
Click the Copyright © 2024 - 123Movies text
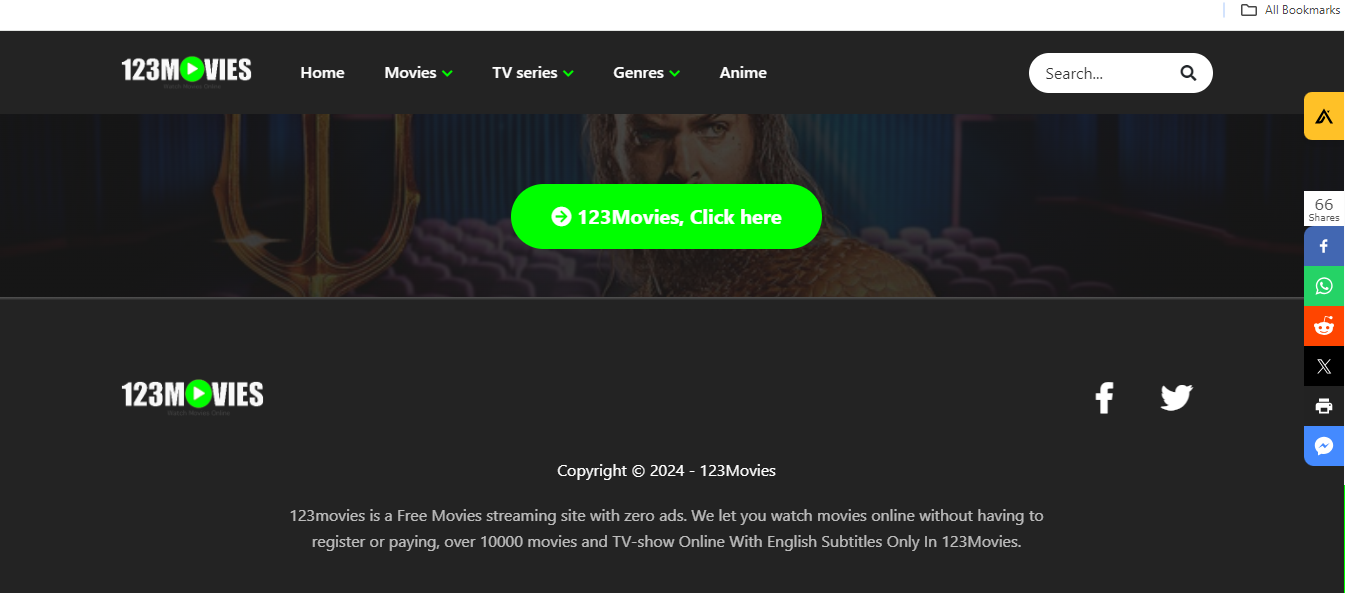tap(666, 471)
